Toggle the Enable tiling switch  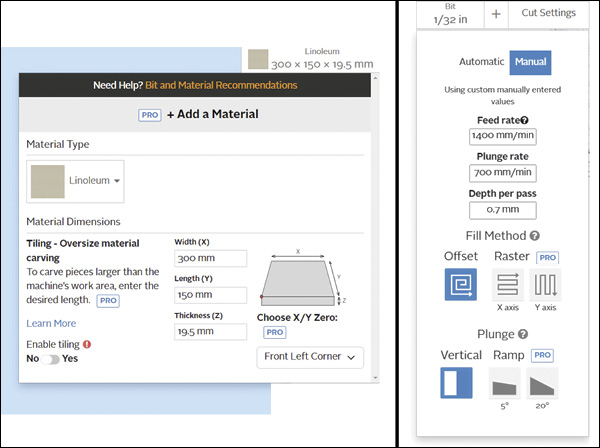click(x=51, y=359)
